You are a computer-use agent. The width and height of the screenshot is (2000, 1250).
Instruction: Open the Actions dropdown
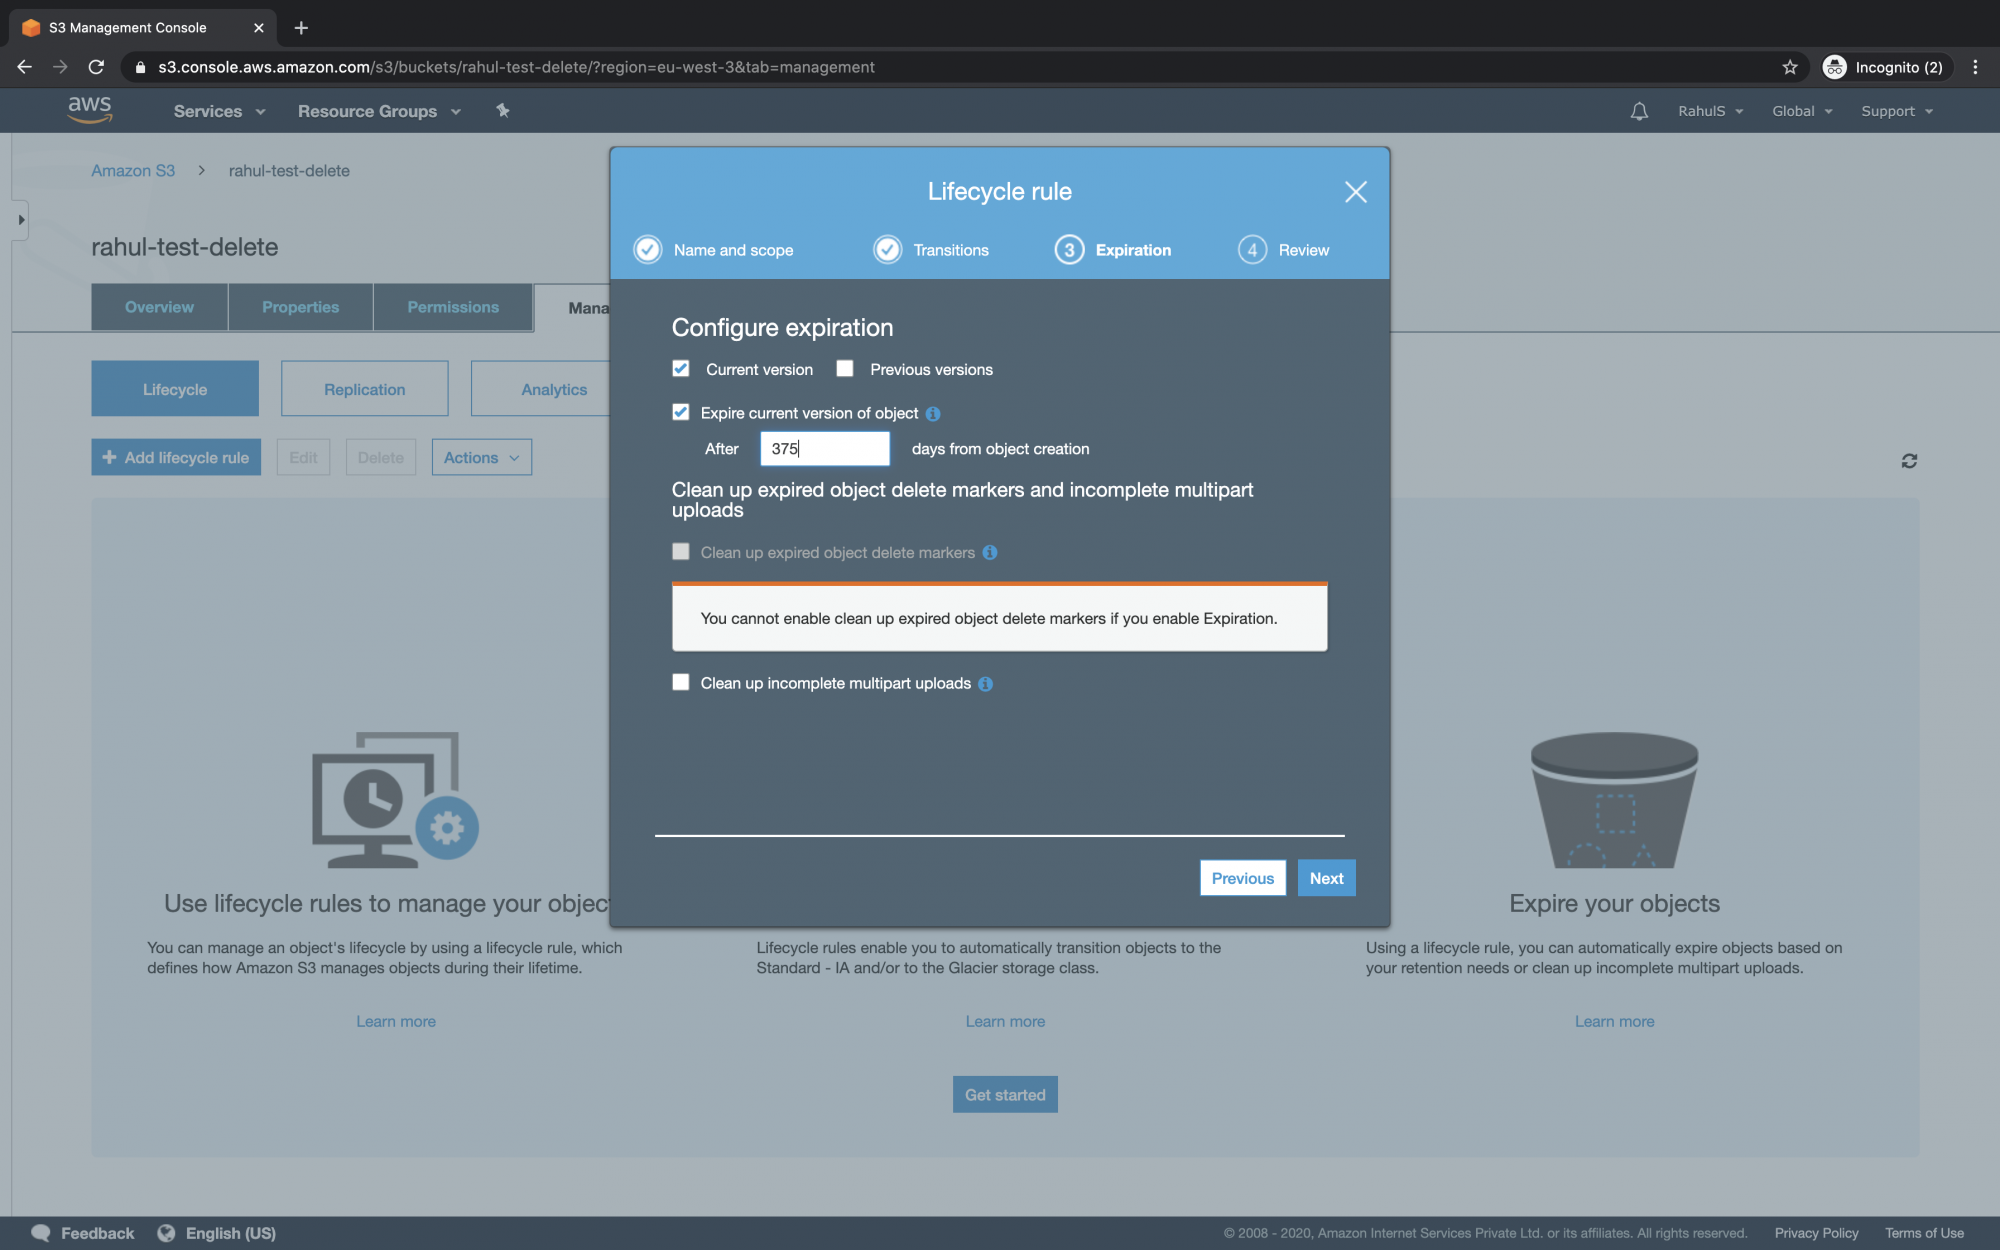481,457
